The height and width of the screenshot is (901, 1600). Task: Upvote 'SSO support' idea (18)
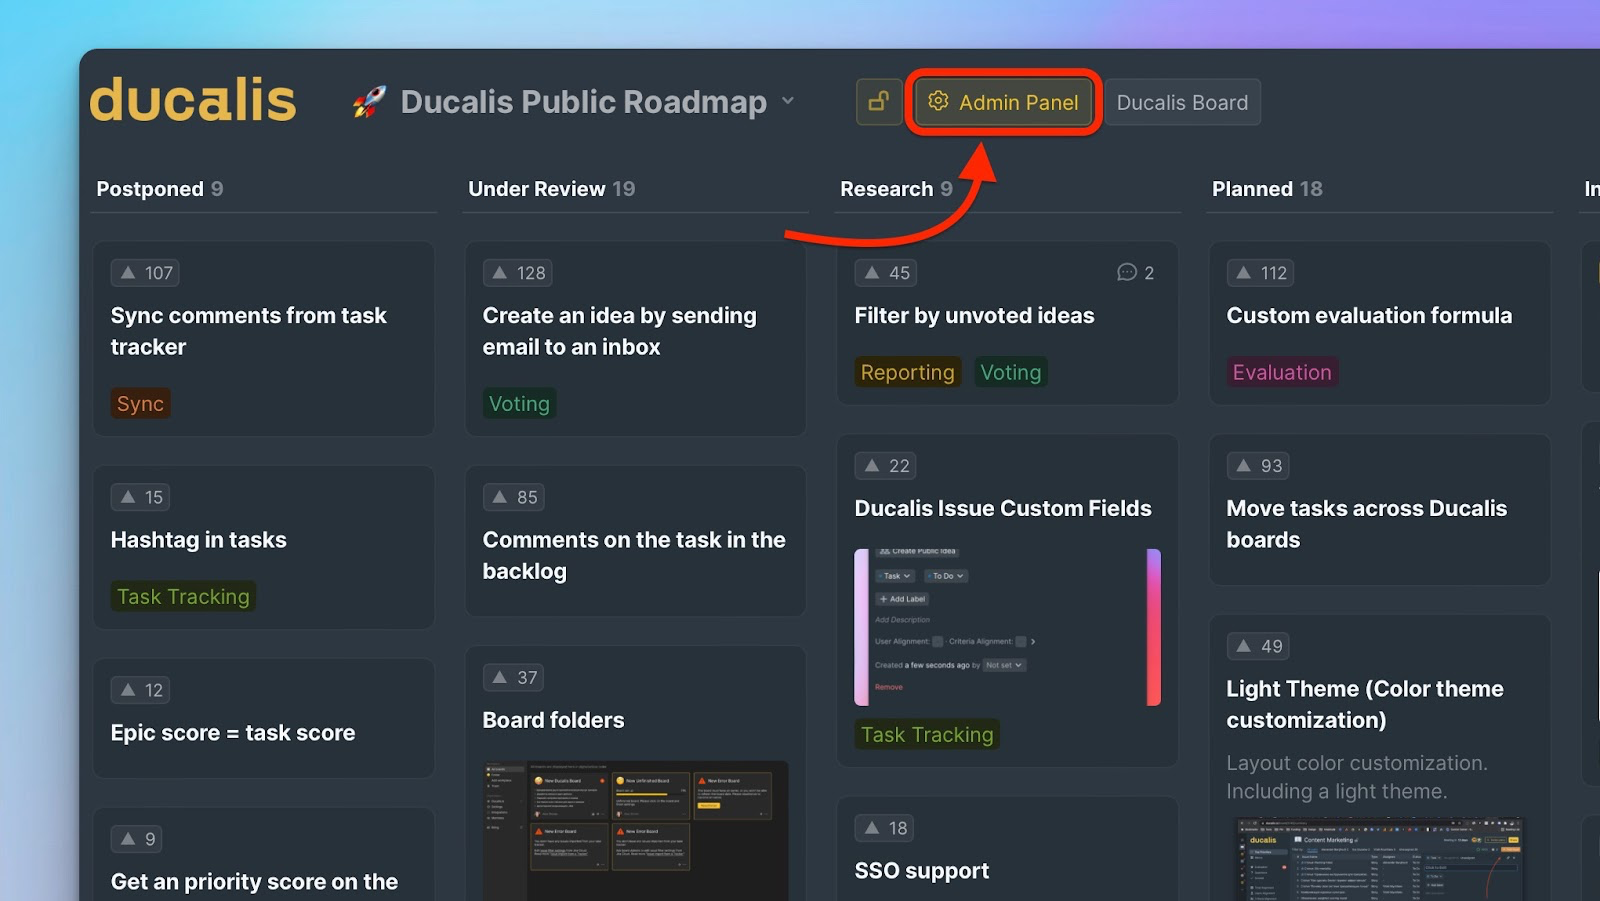click(x=885, y=828)
